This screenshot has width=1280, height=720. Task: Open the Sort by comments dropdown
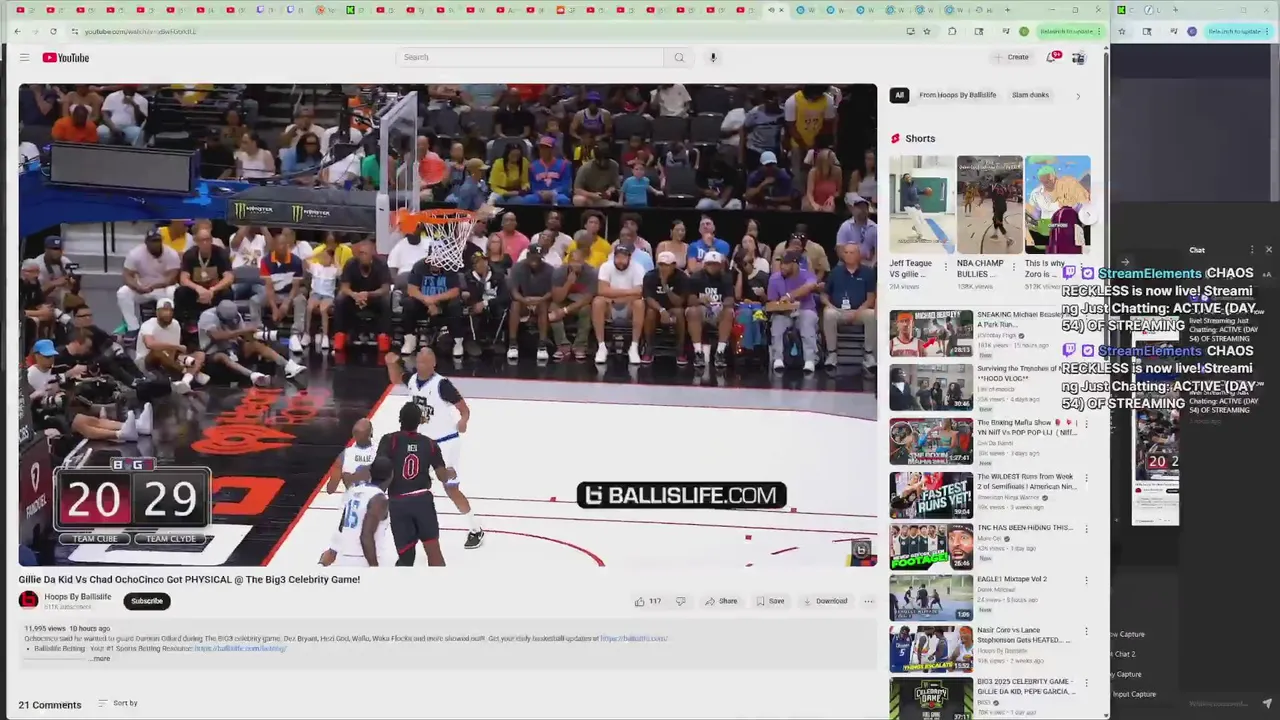pos(118,703)
